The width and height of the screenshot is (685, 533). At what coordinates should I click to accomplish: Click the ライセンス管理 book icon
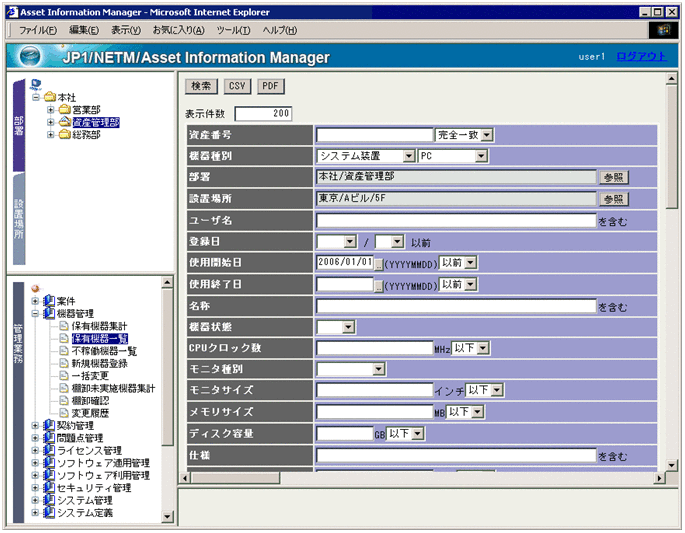pyautogui.click(x=48, y=450)
